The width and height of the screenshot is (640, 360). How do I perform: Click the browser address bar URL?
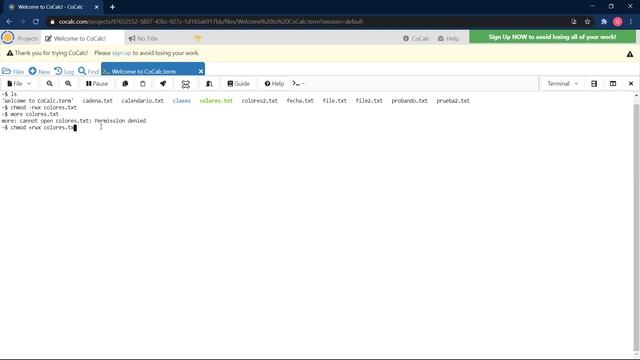pyautogui.click(x=211, y=22)
